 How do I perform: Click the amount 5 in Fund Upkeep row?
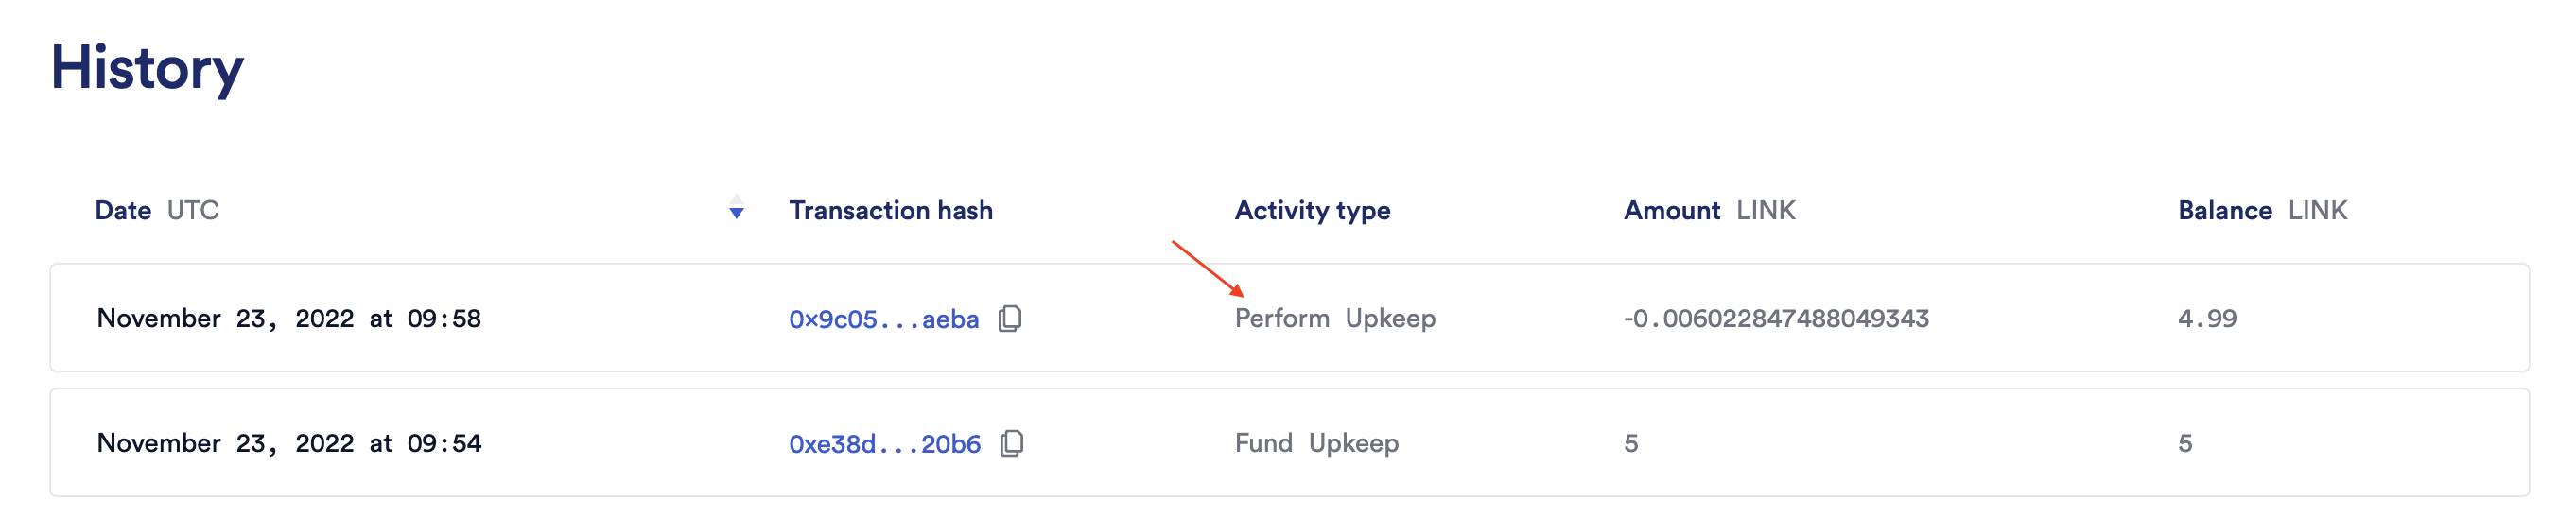tap(1631, 444)
